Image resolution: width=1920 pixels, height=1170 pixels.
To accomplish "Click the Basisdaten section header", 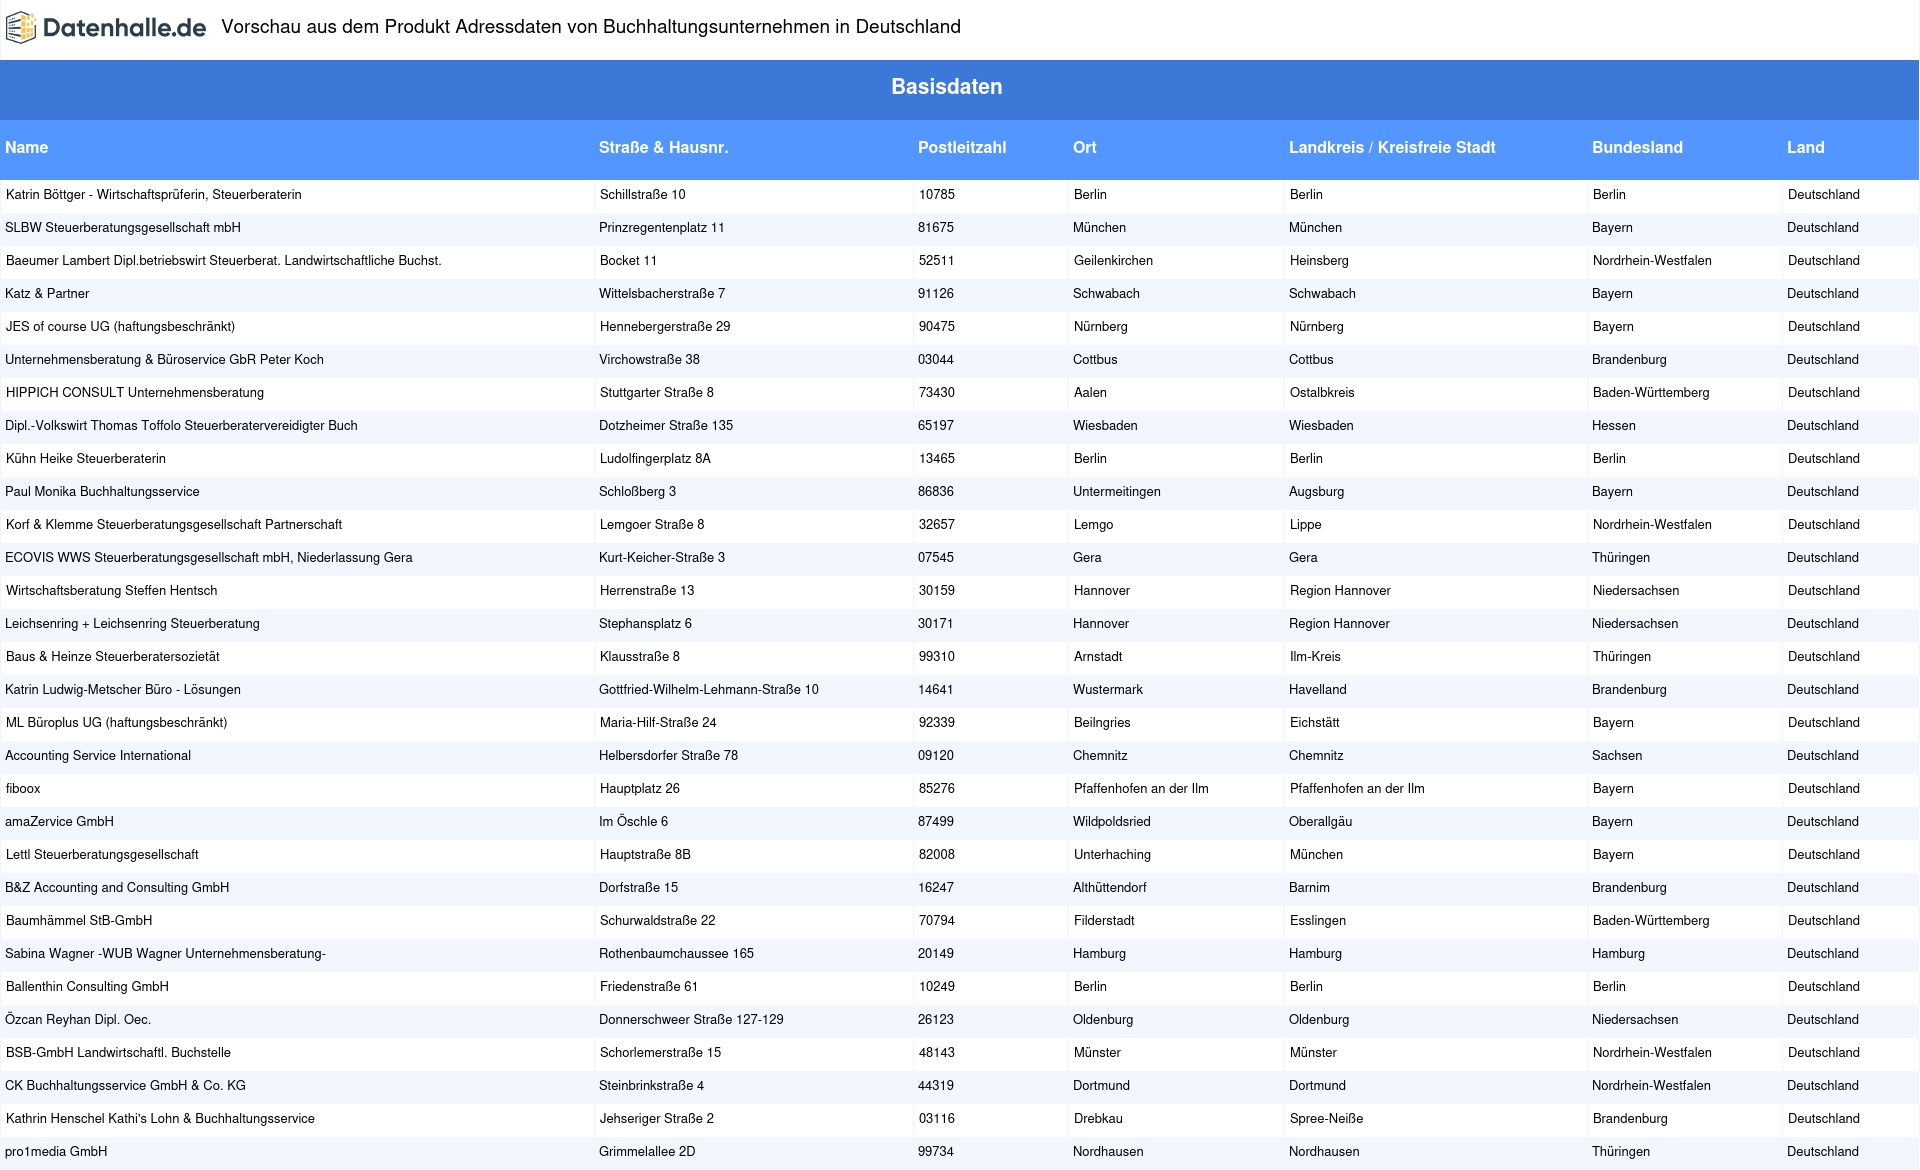I will coord(947,87).
